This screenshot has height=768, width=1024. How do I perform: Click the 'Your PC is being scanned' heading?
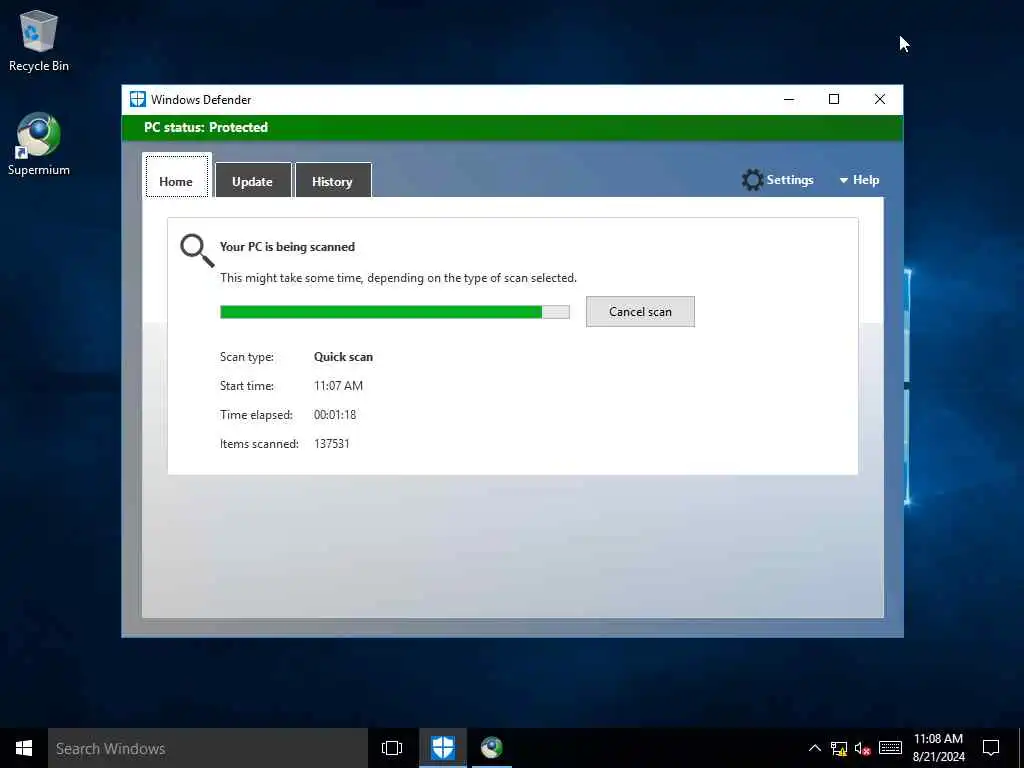point(287,247)
